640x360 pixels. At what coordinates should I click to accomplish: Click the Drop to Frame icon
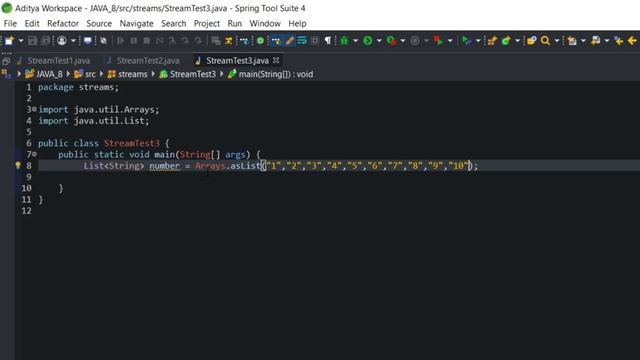click(x=216, y=40)
